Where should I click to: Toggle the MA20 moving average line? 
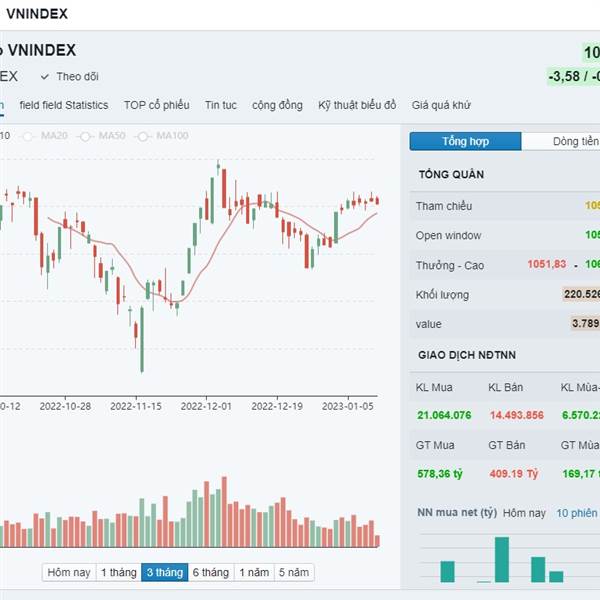pyautogui.click(x=45, y=136)
